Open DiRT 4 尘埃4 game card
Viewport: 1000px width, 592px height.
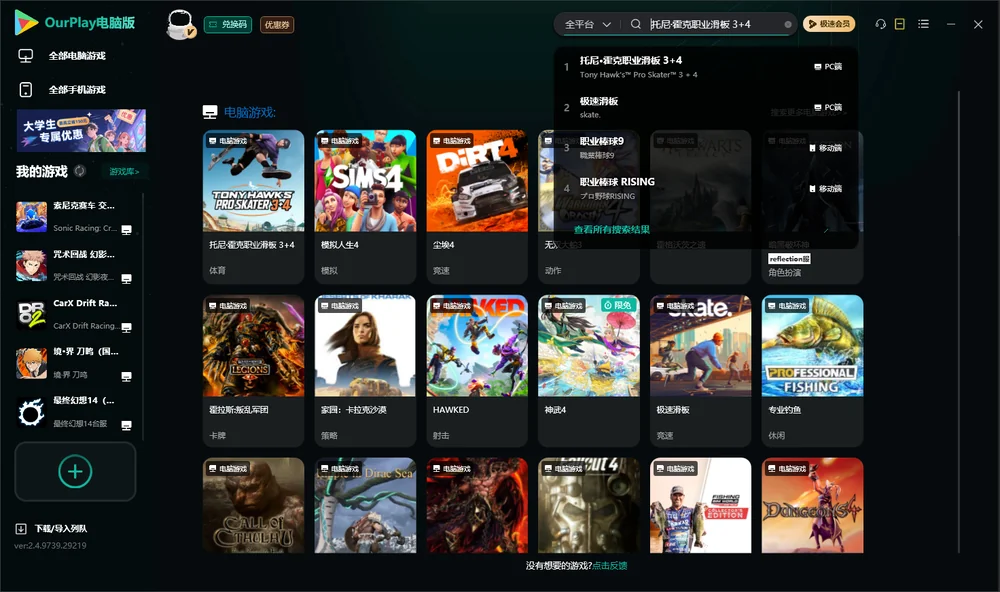(477, 207)
